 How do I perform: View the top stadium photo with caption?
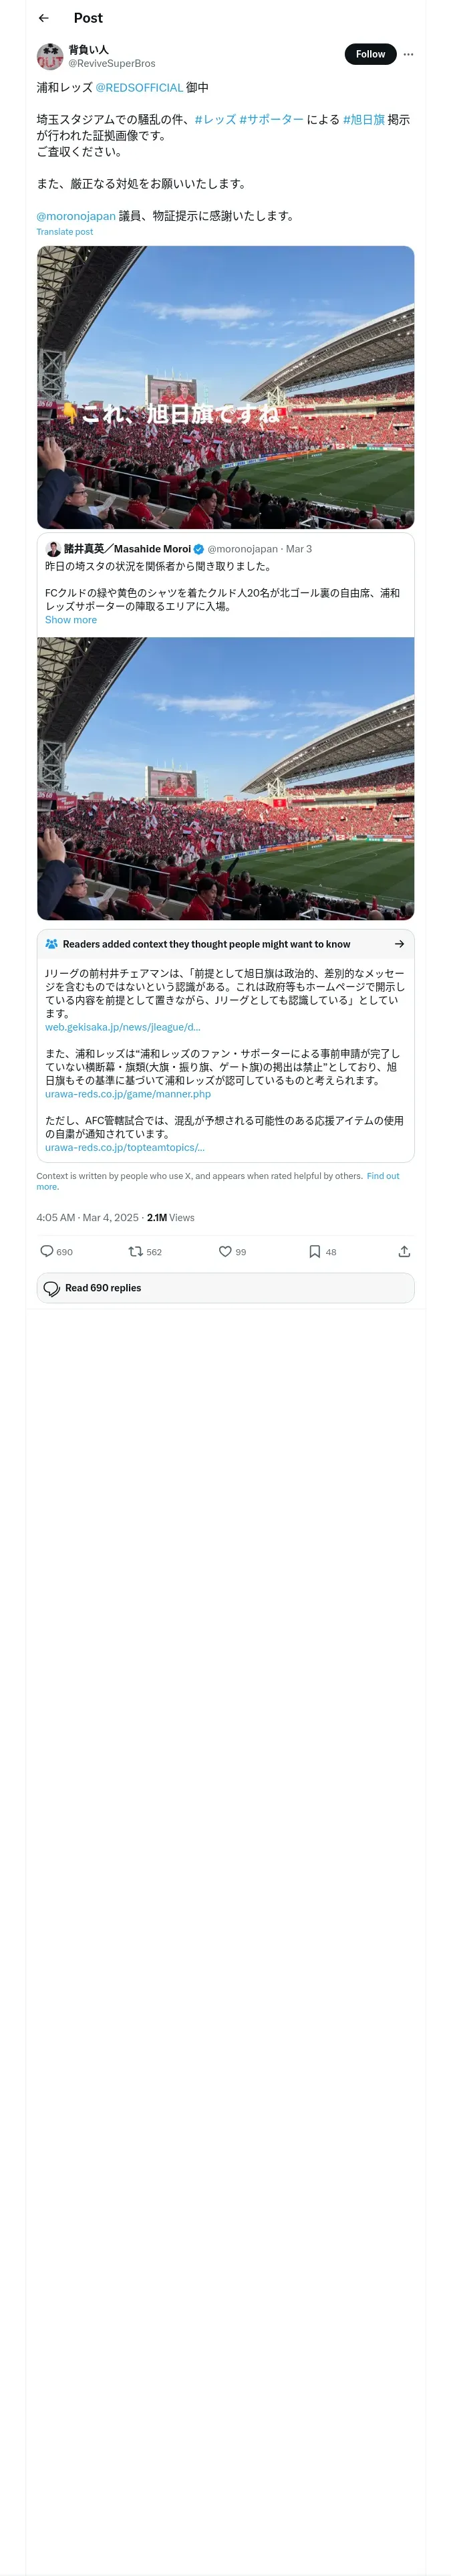(x=225, y=387)
